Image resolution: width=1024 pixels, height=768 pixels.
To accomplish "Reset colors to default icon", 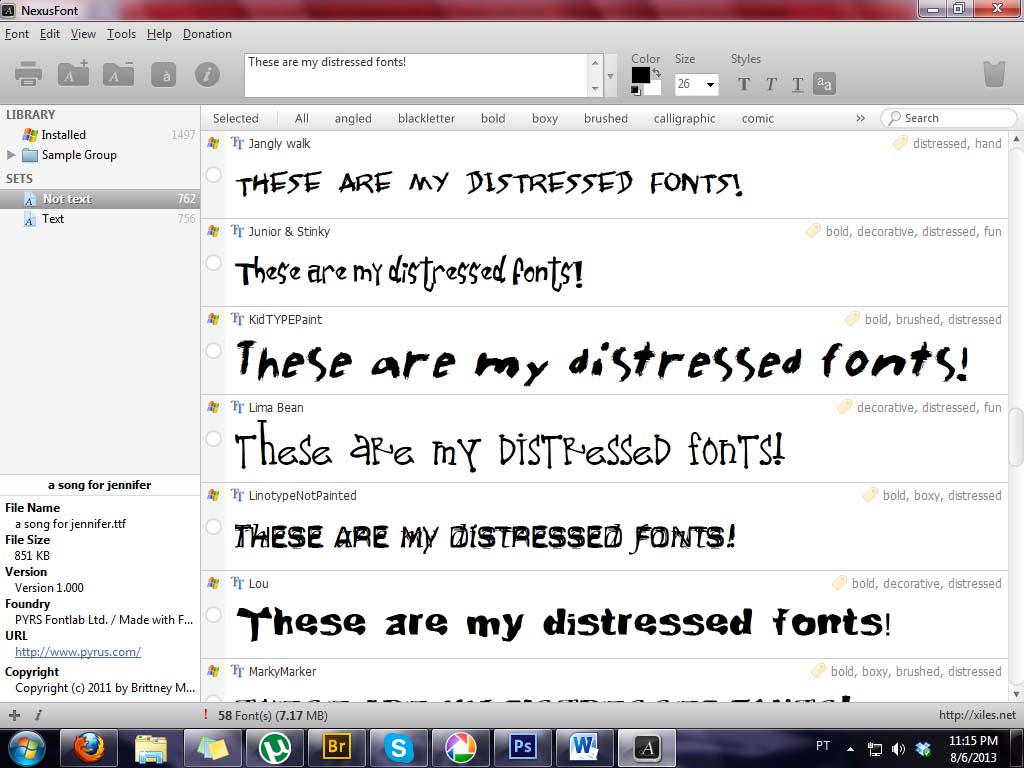I will coord(635,91).
